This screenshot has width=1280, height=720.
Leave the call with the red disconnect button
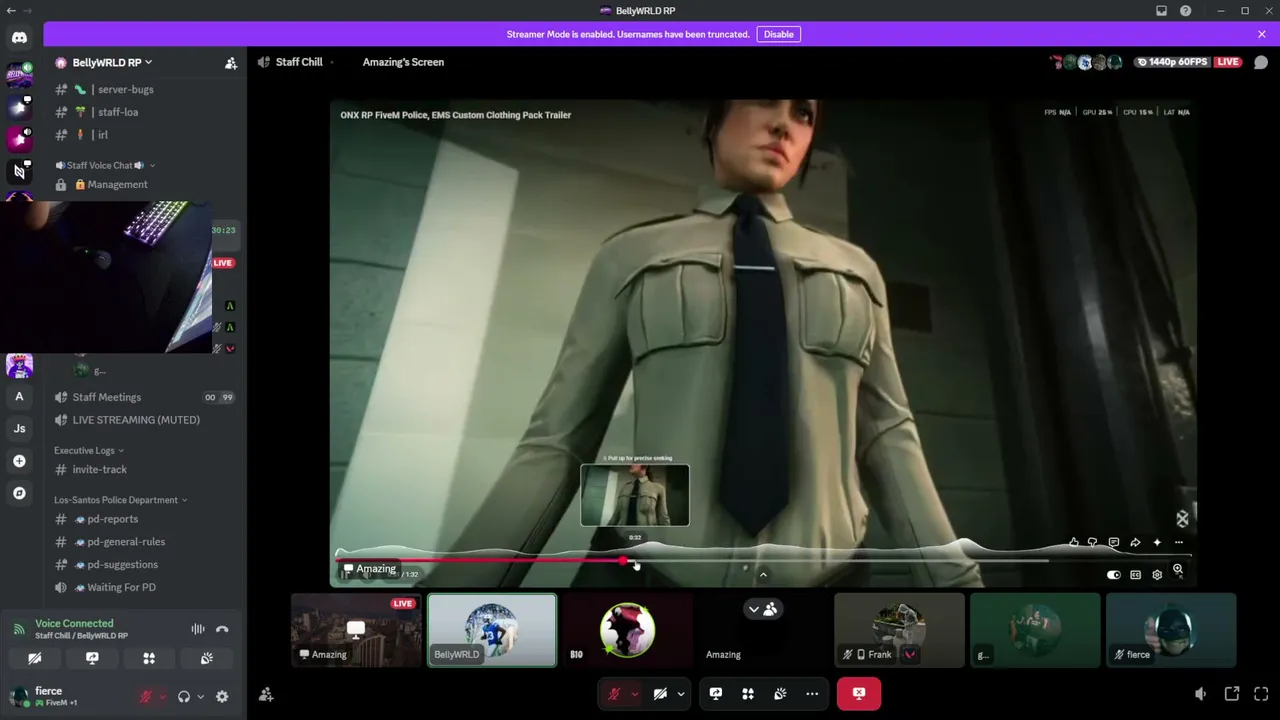pyautogui.click(x=859, y=694)
